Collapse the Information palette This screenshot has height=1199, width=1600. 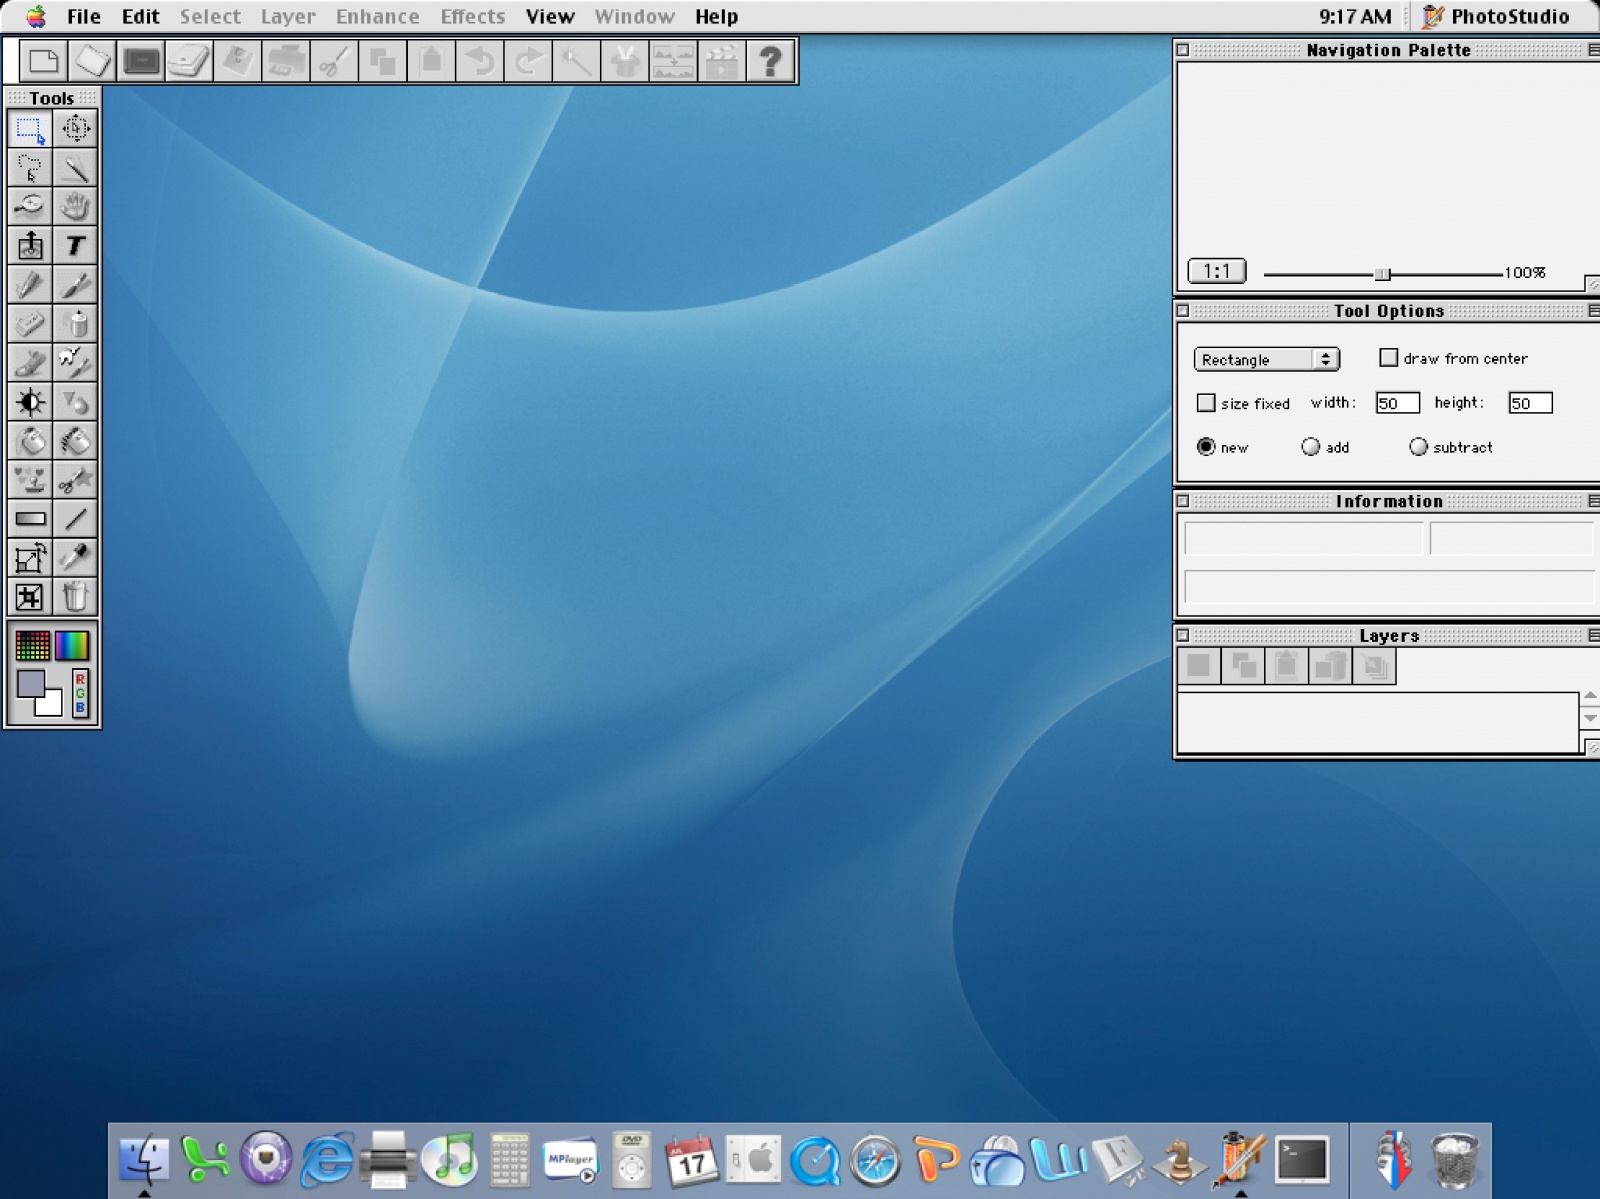tap(1593, 501)
